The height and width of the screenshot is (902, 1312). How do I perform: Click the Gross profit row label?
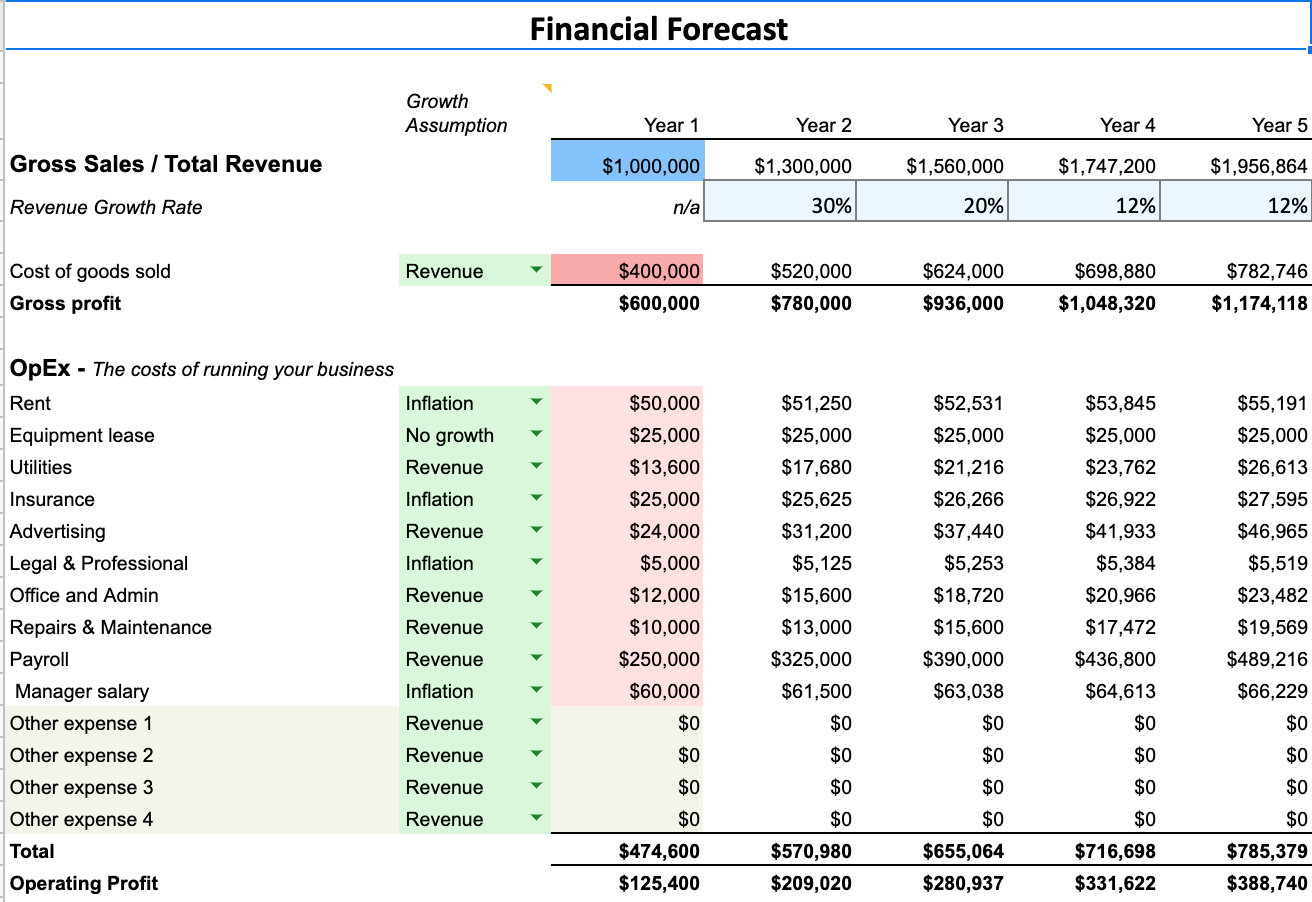[65, 303]
